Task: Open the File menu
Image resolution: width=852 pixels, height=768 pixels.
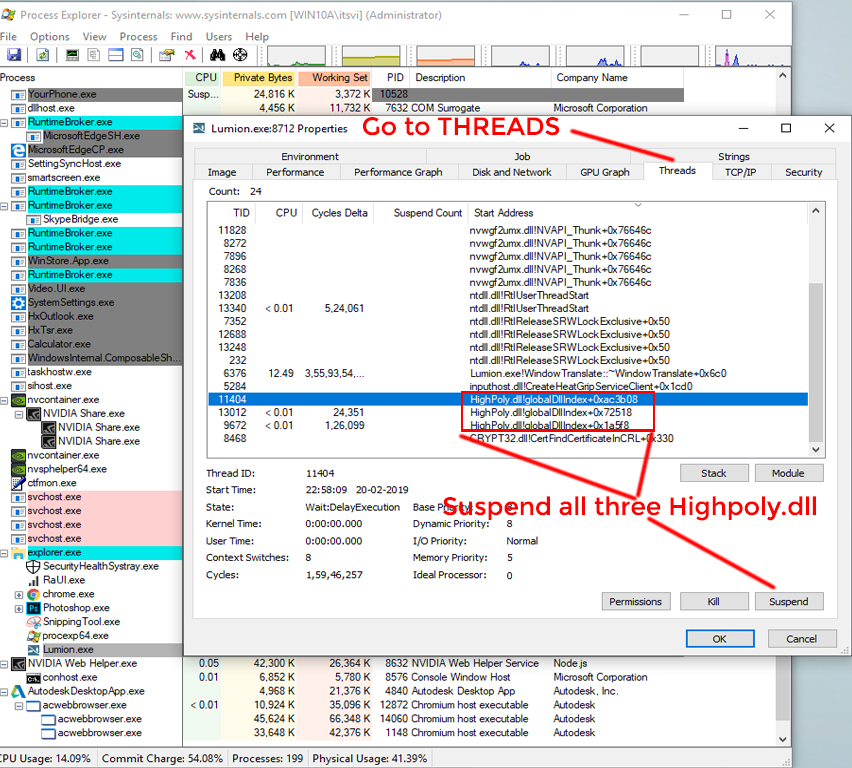Action: pos(8,36)
